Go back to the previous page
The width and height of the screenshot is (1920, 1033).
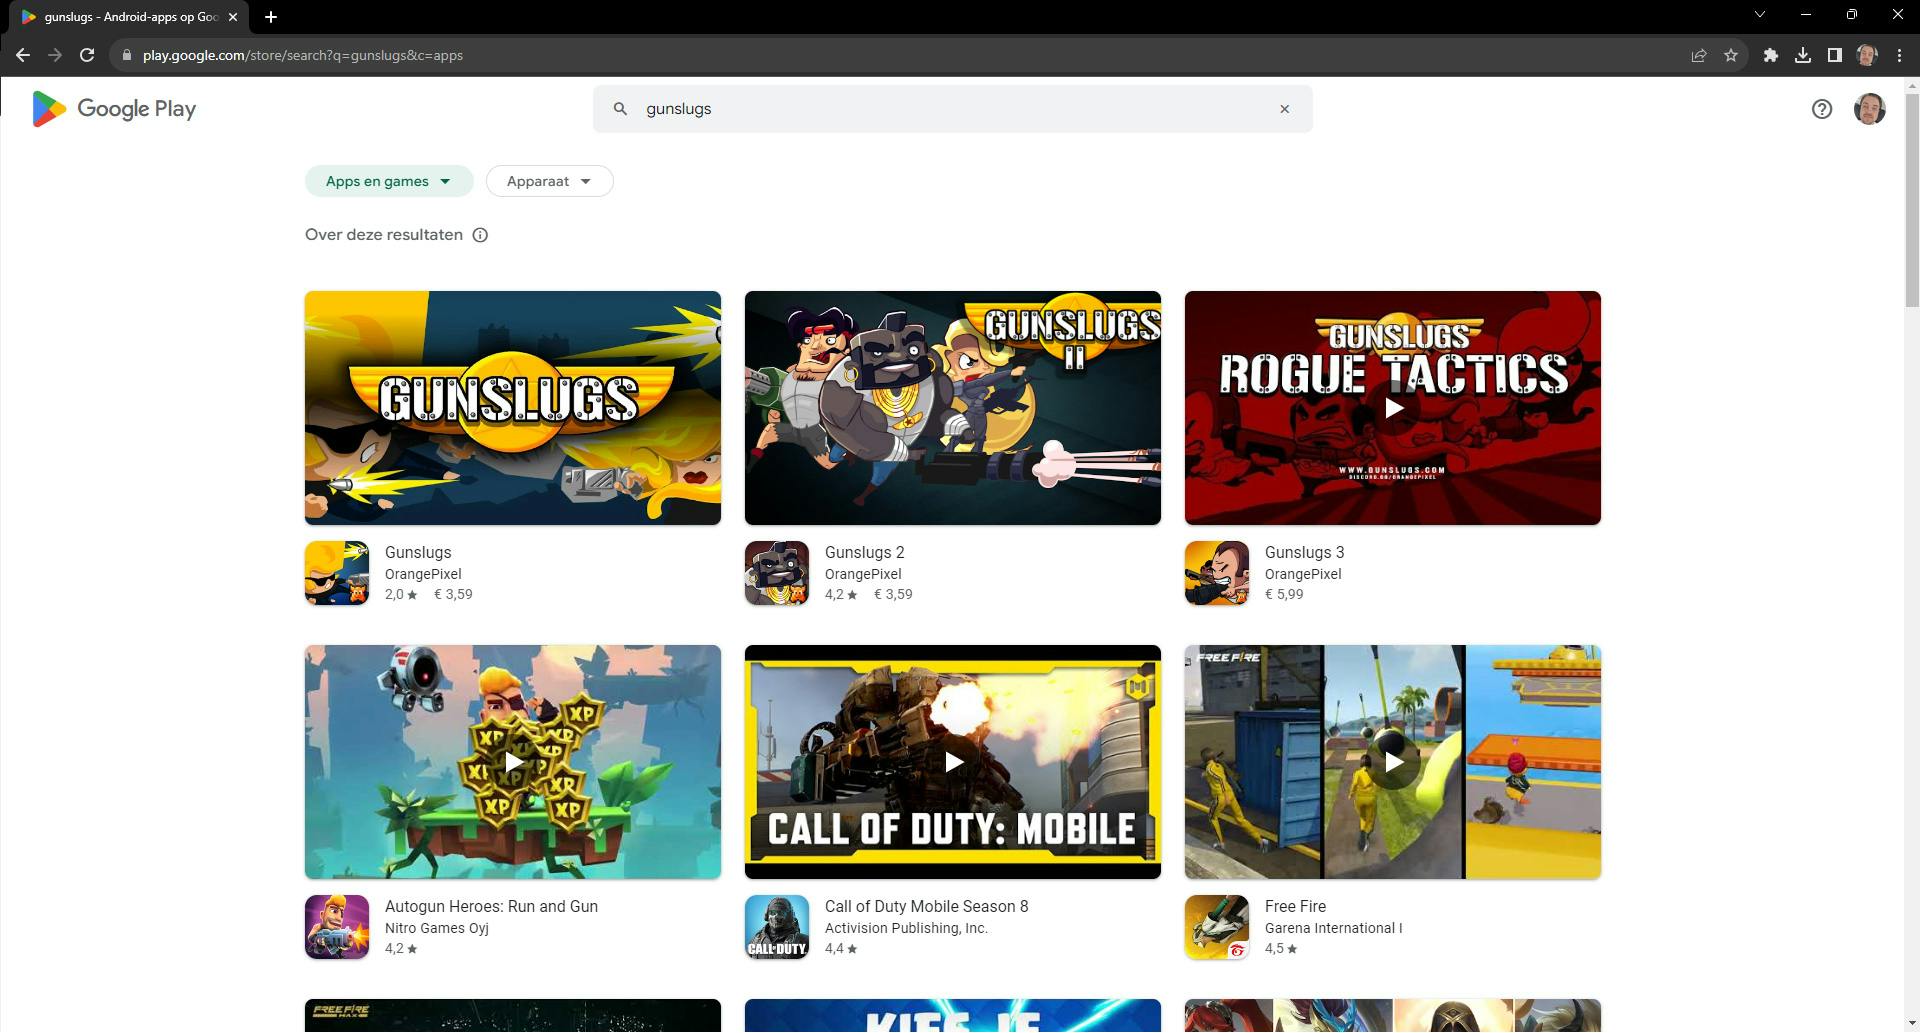click(x=23, y=55)
